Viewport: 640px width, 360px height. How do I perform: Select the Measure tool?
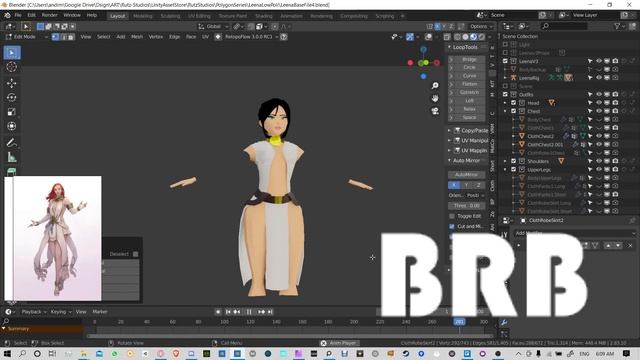click(x=12, y=157)
